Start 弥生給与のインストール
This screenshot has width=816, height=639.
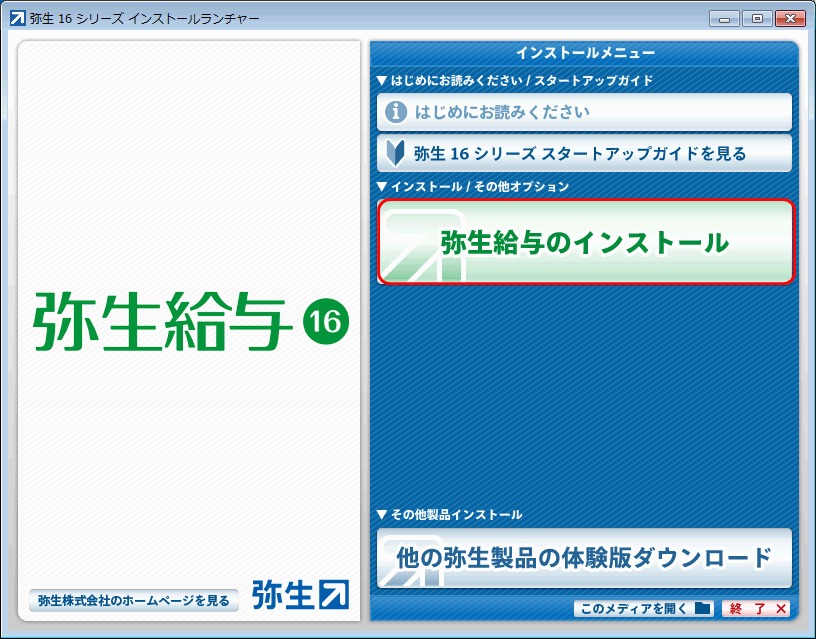[586, 242]
